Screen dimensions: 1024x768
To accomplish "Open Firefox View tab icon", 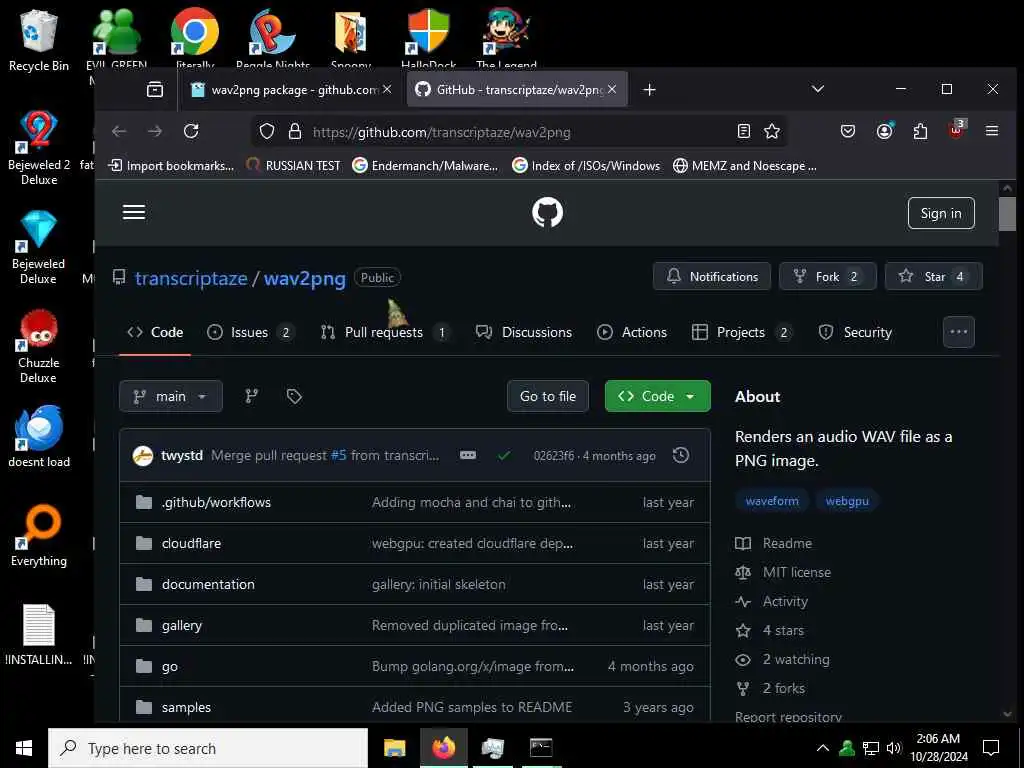I will tap(155, 89).
